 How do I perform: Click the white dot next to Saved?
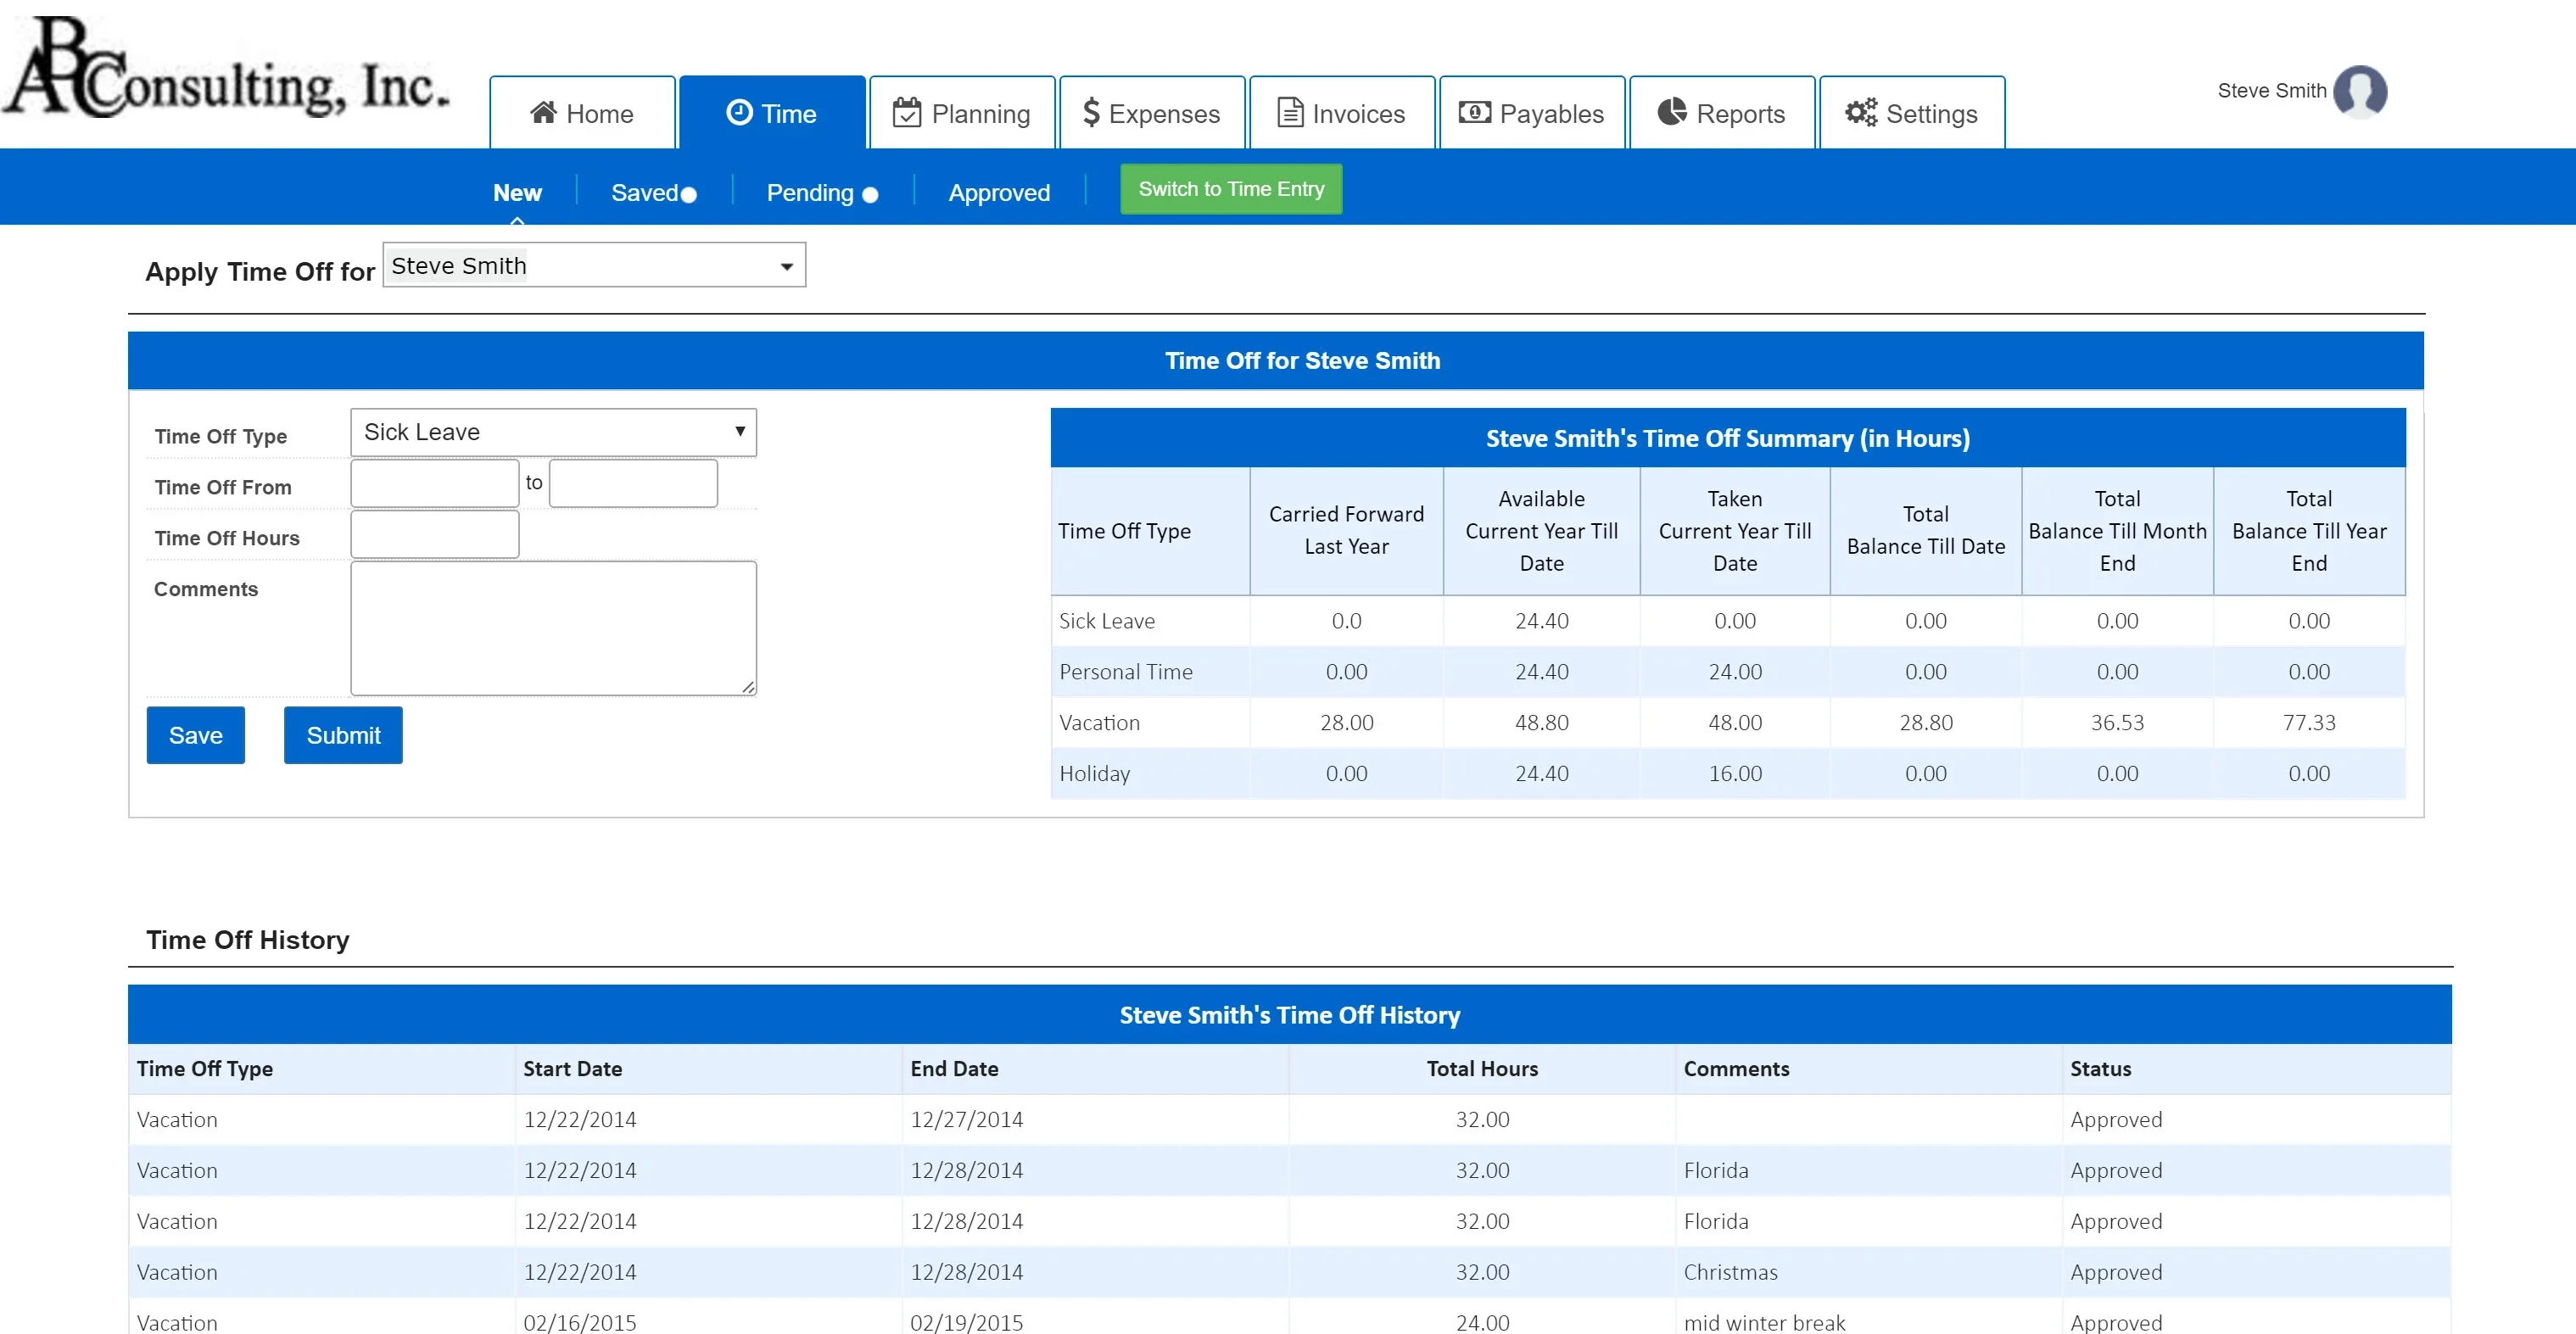(689, 195)
